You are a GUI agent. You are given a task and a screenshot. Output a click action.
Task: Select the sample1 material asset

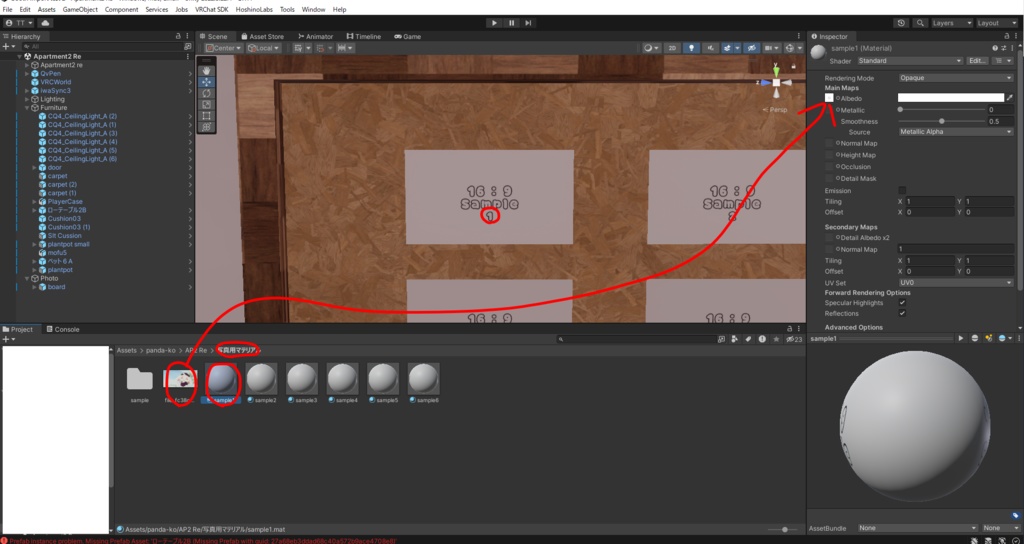(221, 383)
